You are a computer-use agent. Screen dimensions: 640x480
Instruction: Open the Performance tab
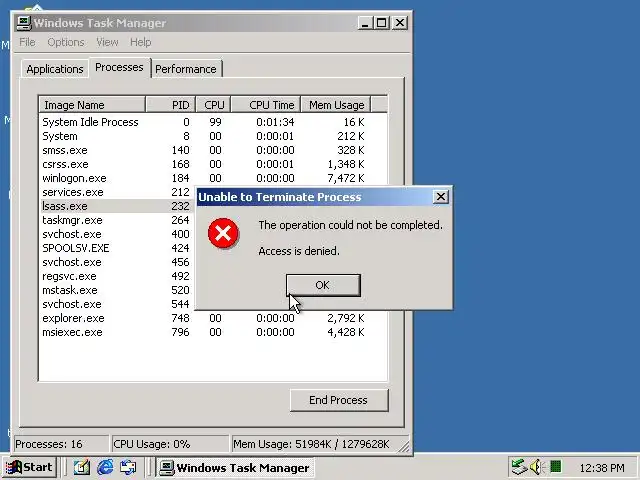(186, 69)
